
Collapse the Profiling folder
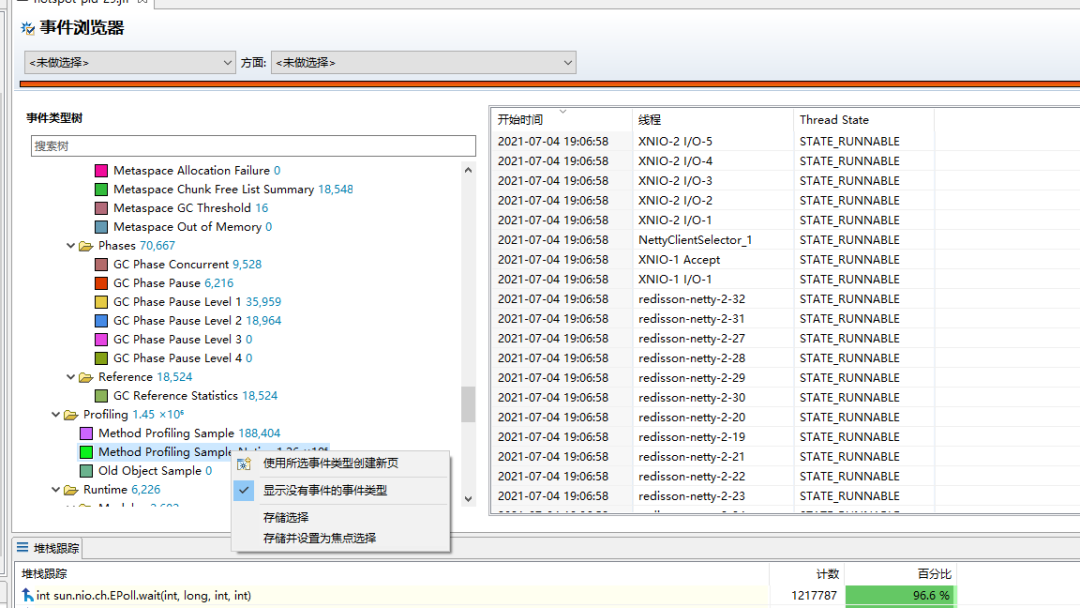56,415
